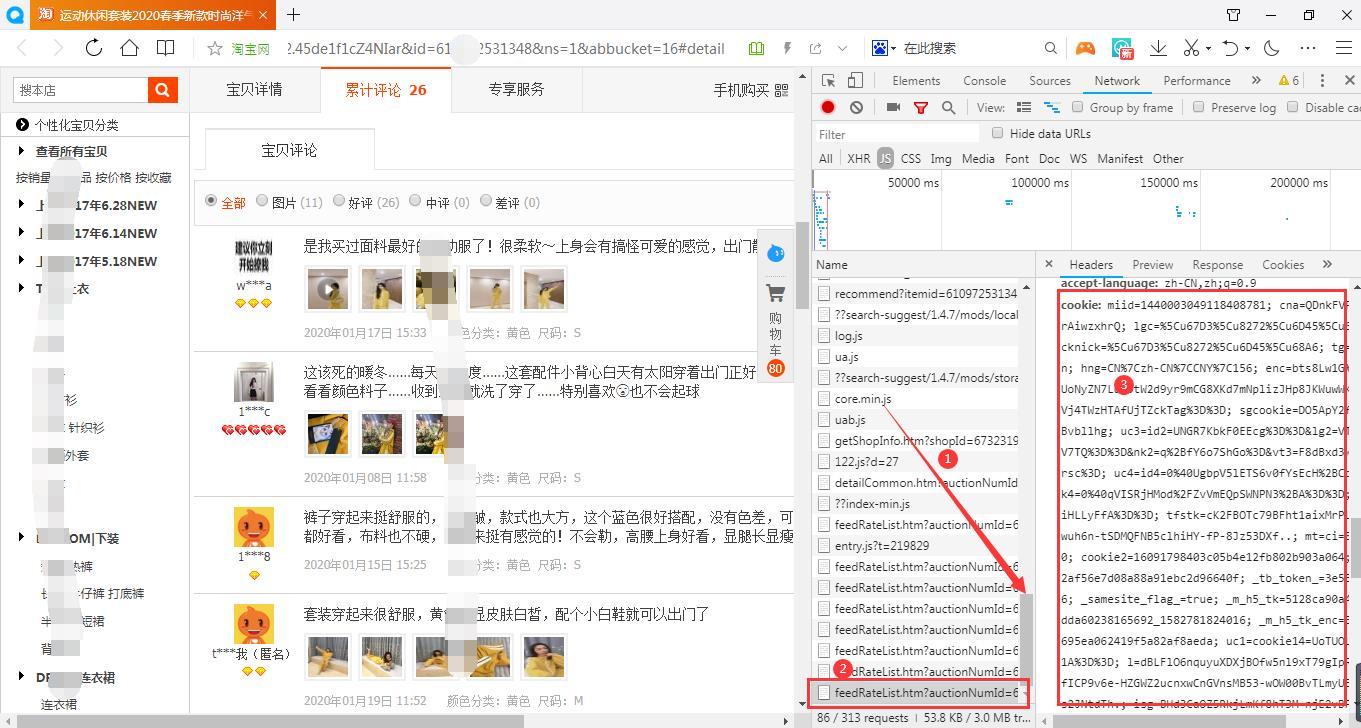Select 图片 reviews radio button

[262, 201]
